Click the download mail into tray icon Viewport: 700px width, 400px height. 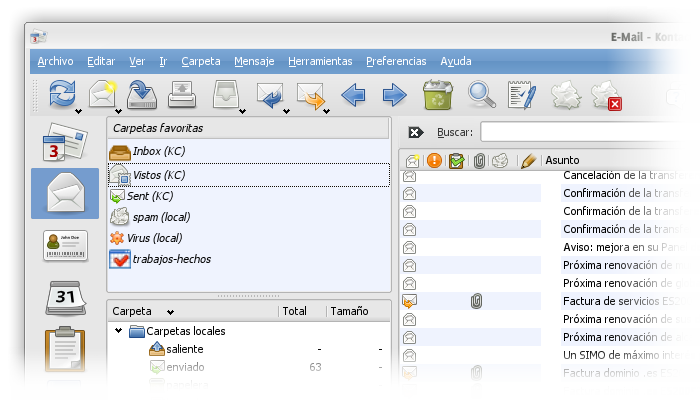pyautogui.click(x=142, y=94)
